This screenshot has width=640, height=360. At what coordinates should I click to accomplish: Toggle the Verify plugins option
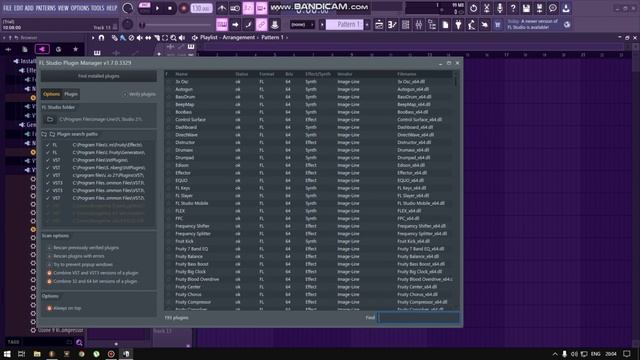click(x=140, y=94)
